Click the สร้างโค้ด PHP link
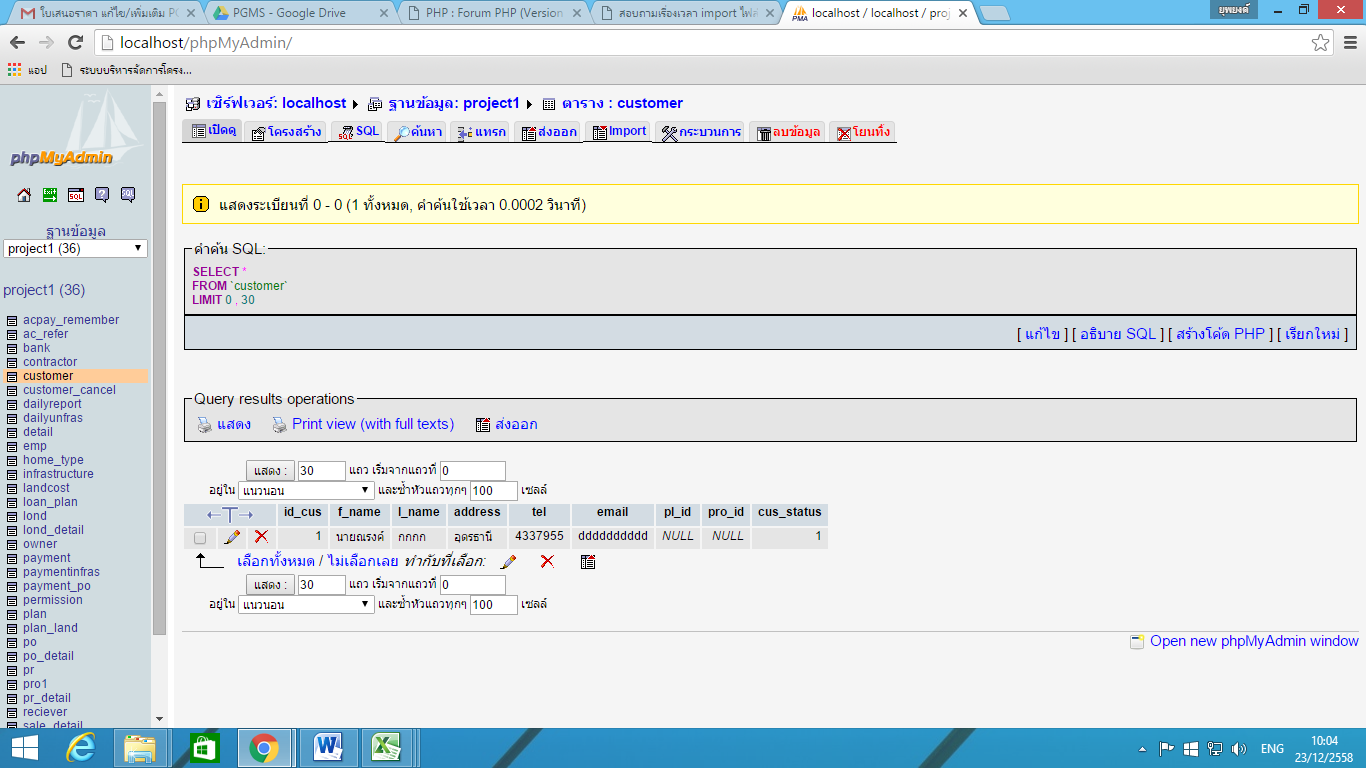The width and height of the screenshot is (1366, 768). click(x=1220, y=334)
